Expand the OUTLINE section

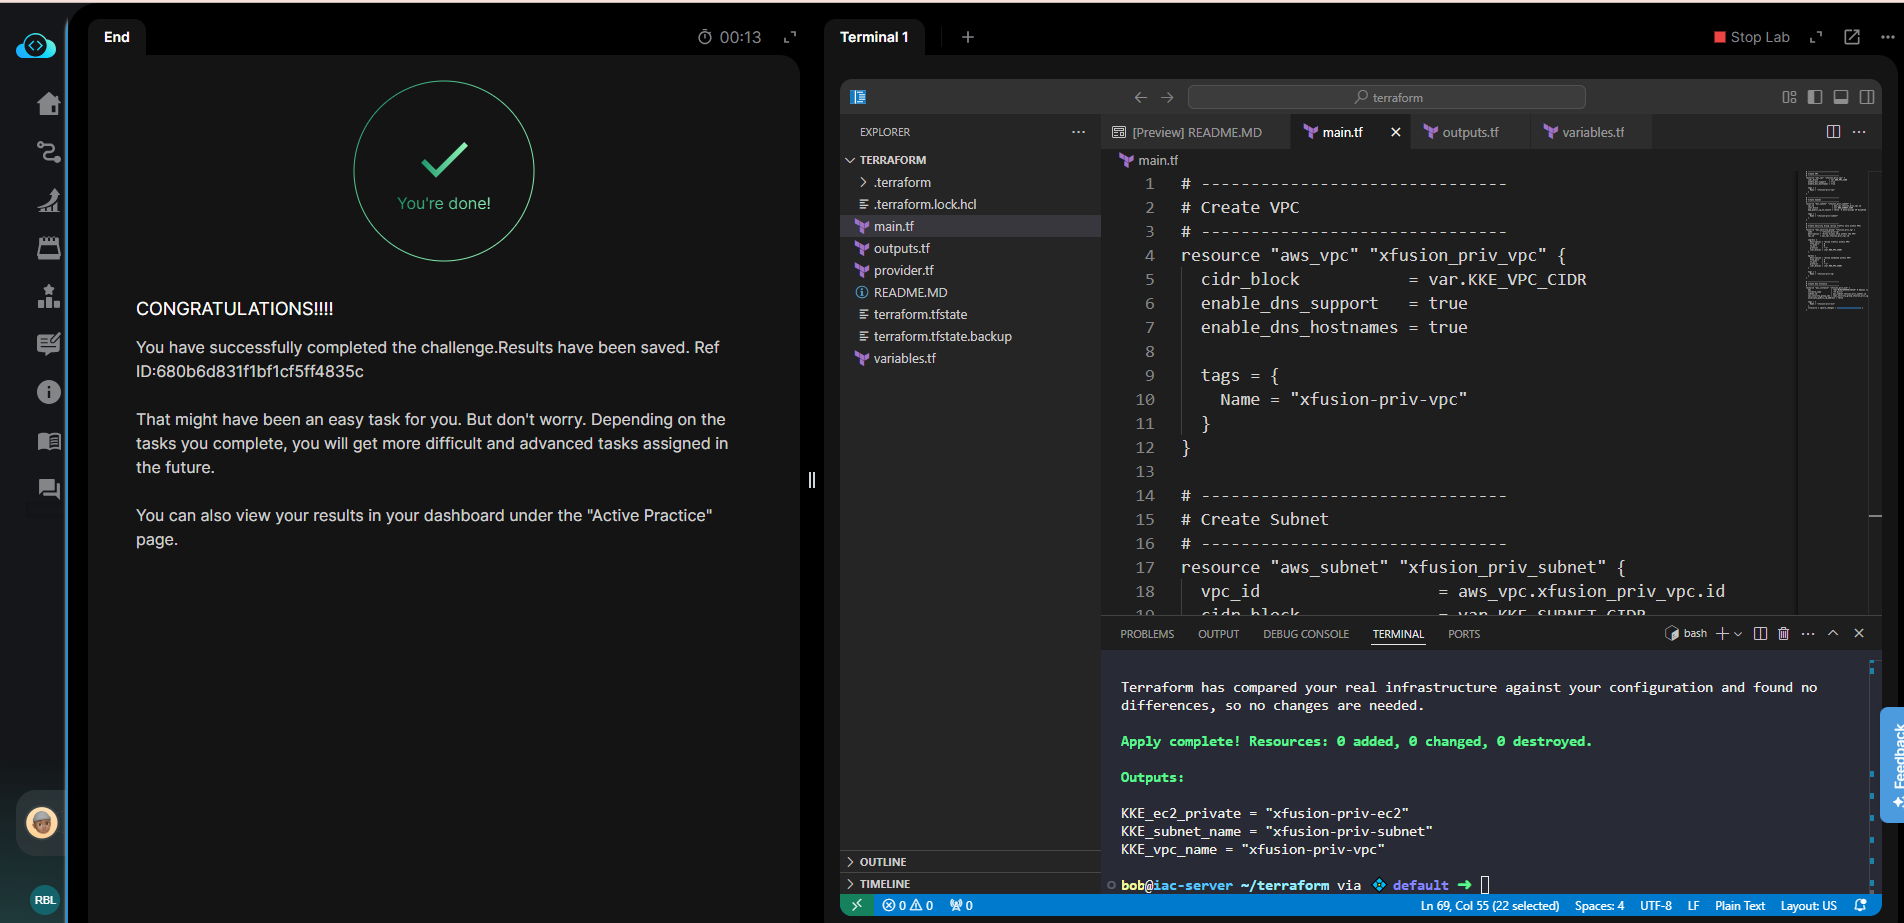[x=882, y=862]
